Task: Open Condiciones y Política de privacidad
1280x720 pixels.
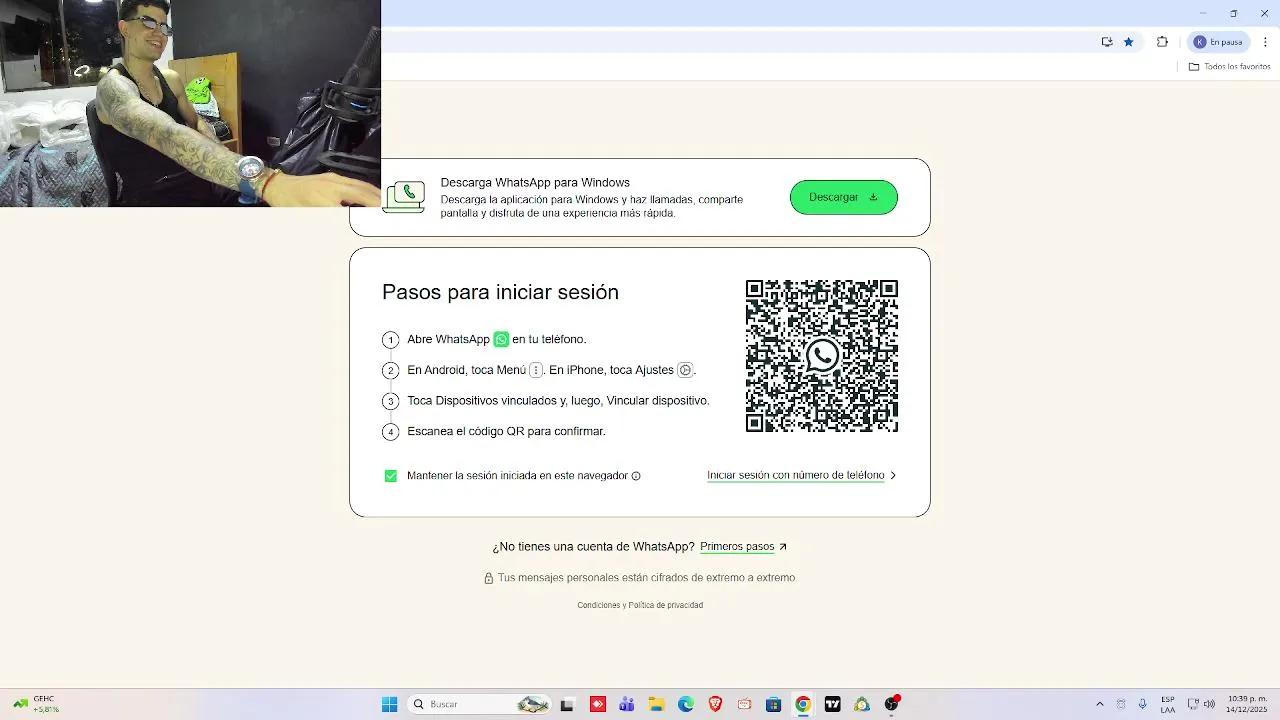Action: 640,605
